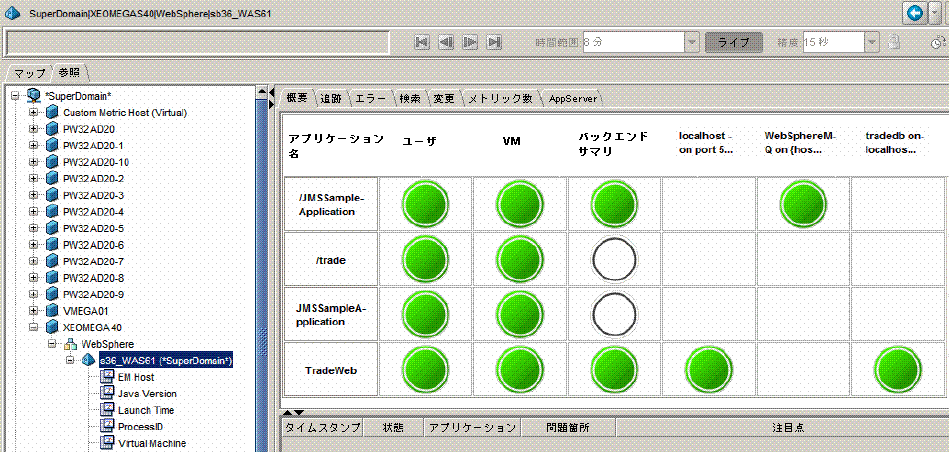
Task: Click TradeWeb tradedb status light
Action: [898, 370]
